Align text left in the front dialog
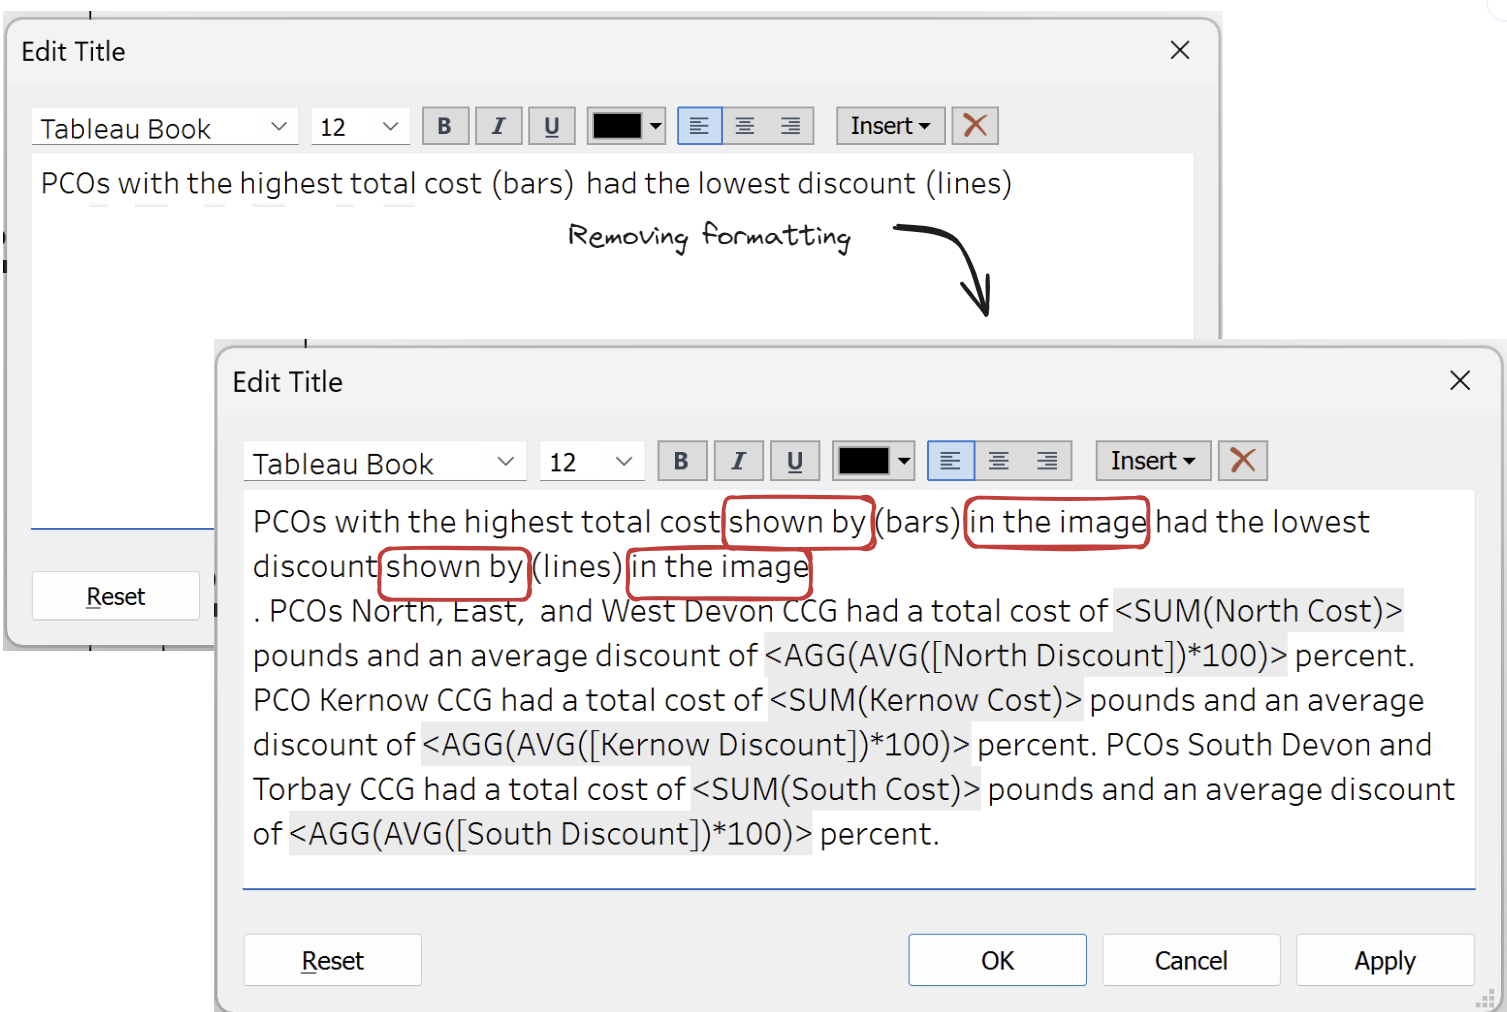The height and width of the screenshot is (1012, 1507). (951, 461)
